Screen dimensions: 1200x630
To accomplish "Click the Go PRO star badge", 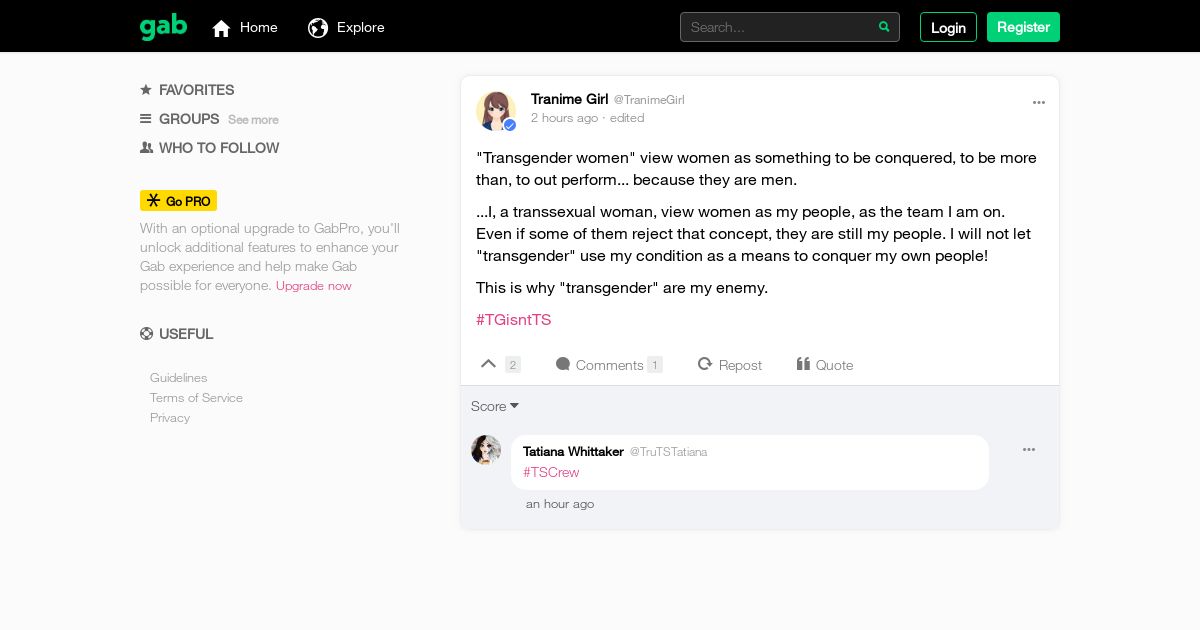I will click(178, 201).
